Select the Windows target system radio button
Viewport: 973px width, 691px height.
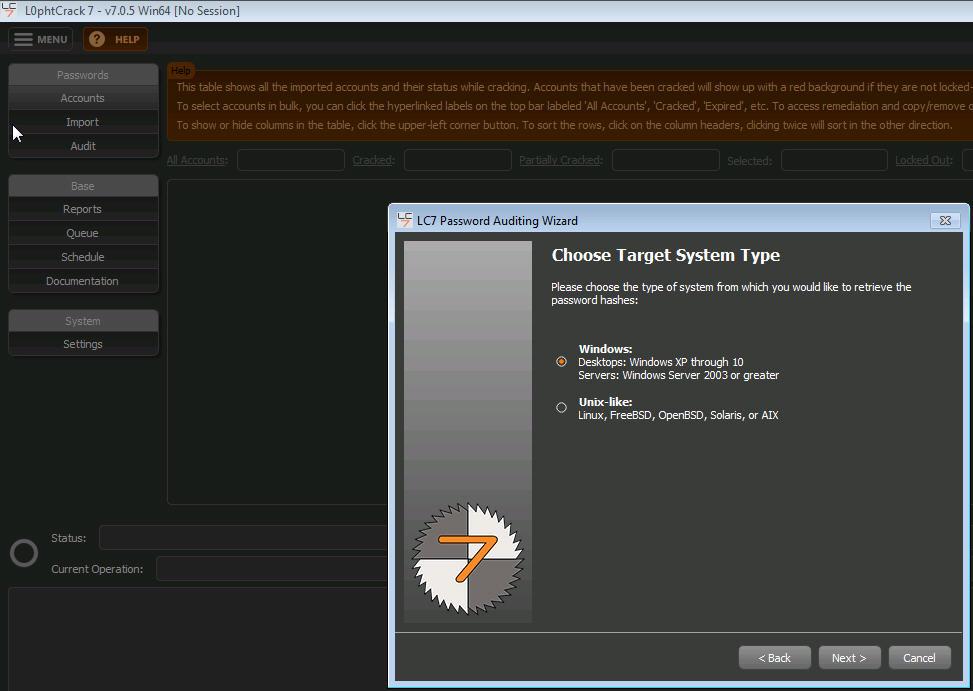click(x=562, y=362)
